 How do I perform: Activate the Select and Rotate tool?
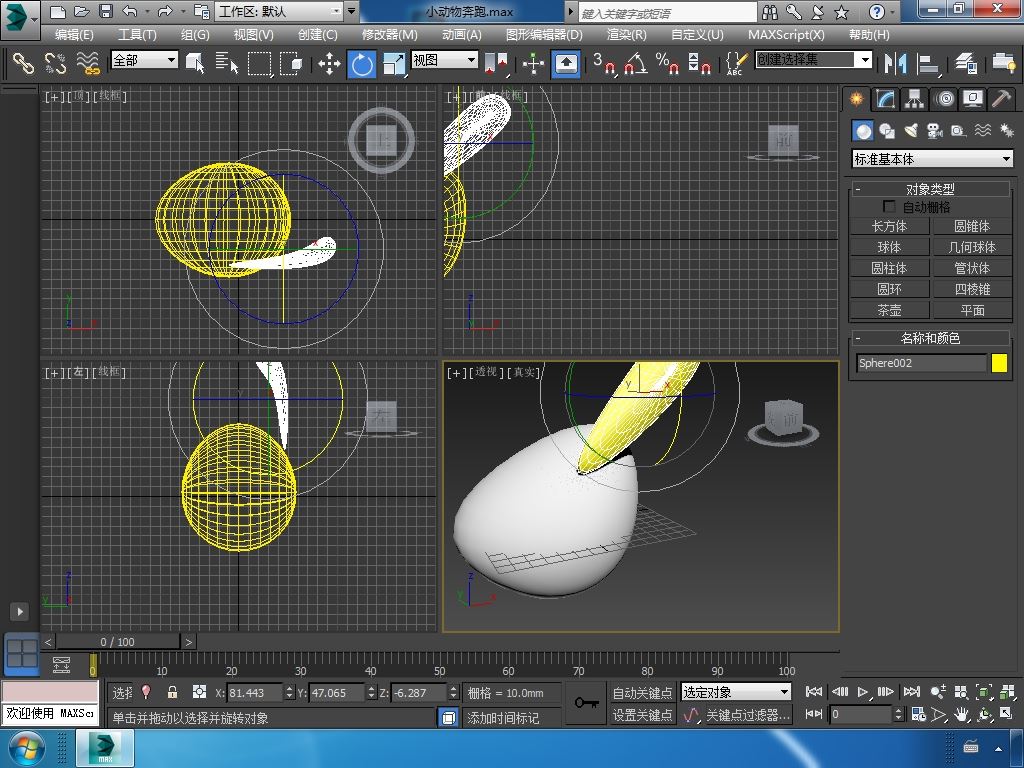[362, 64]
